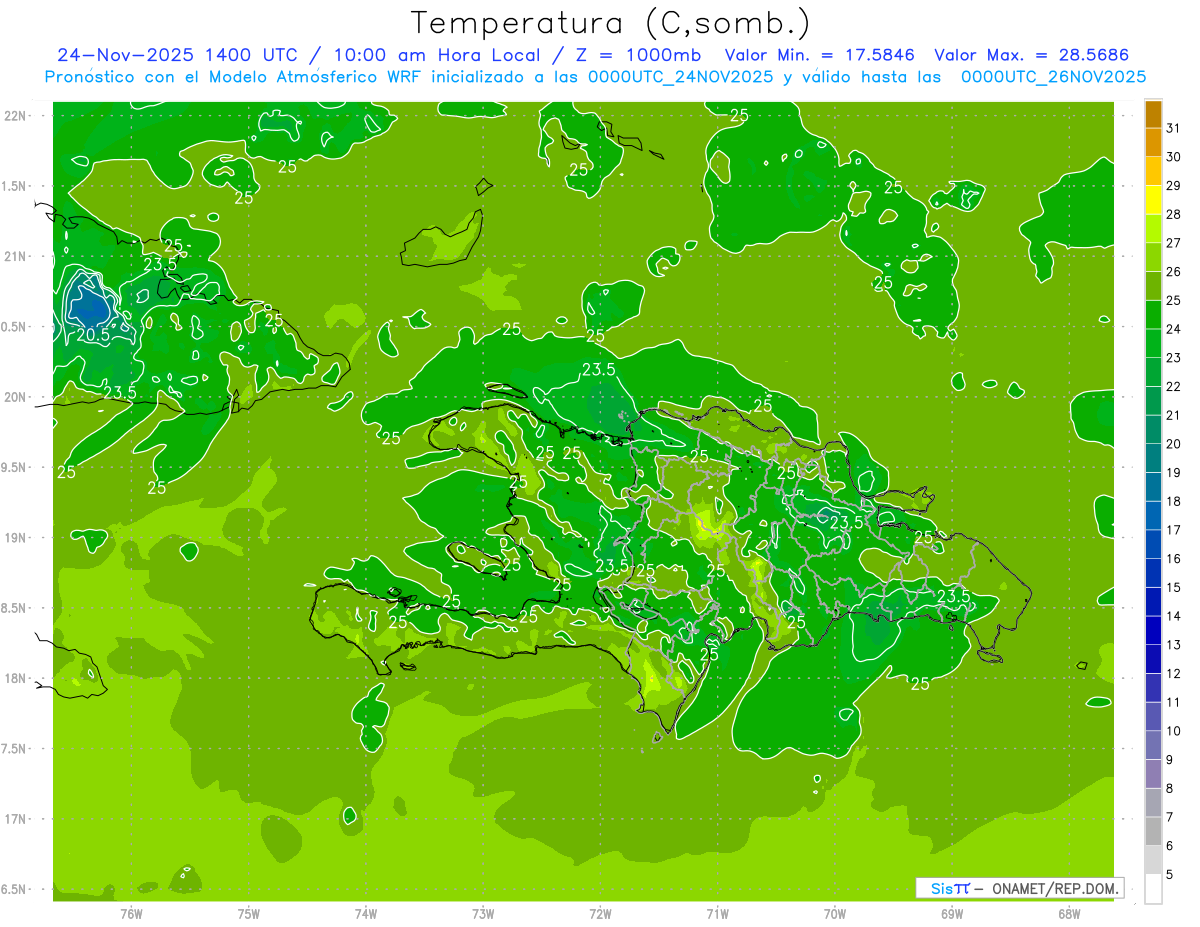Click the "20N" latitude axis label
The height and width of the screenshot is (927, 1200).
tap(15, 397)
